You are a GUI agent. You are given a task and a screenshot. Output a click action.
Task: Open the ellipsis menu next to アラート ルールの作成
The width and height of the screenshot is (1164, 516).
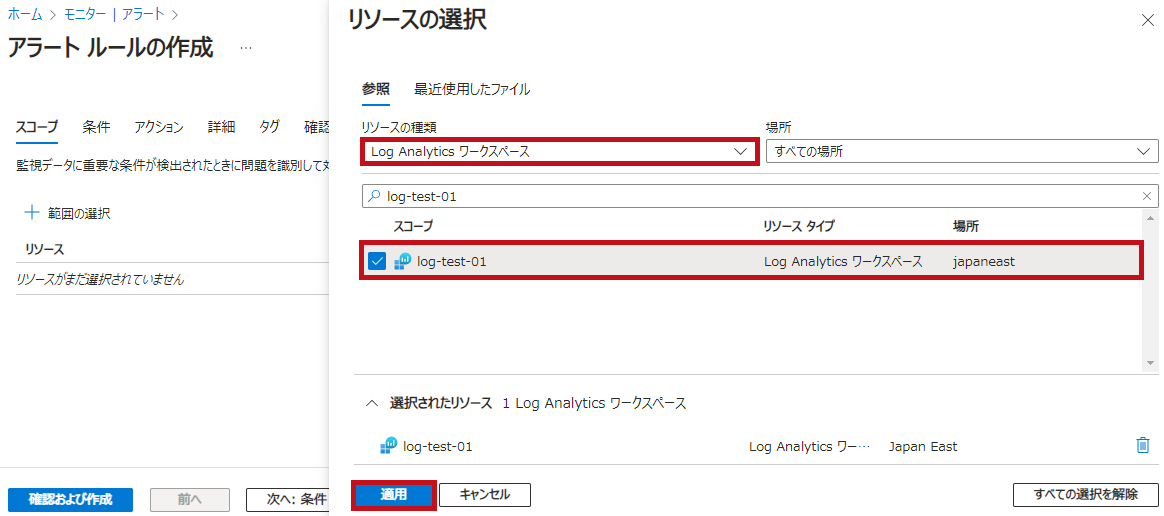click(x=246, y=48)
